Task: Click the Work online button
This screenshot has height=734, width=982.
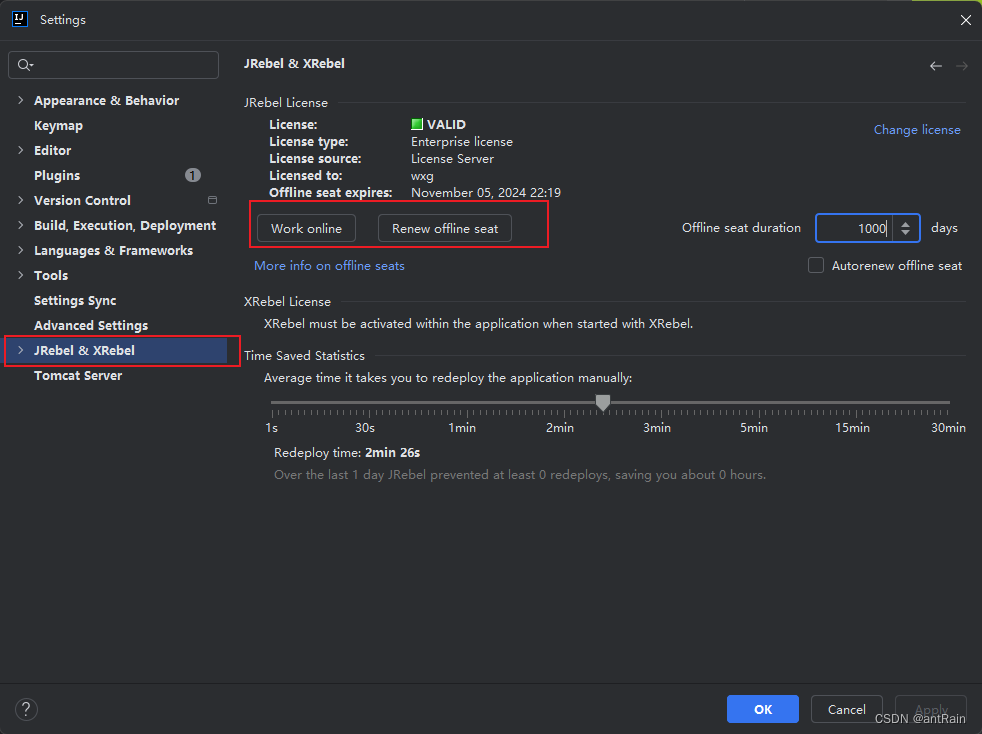Action: point(306,229)
